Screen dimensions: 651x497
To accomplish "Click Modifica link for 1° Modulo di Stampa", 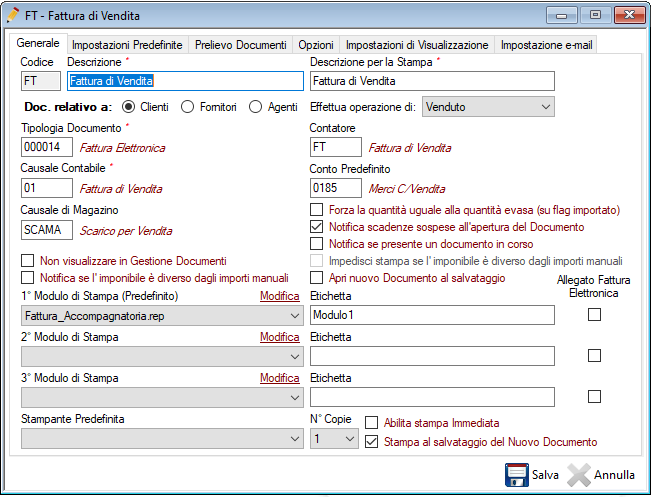I will click(x=279, y=296).
